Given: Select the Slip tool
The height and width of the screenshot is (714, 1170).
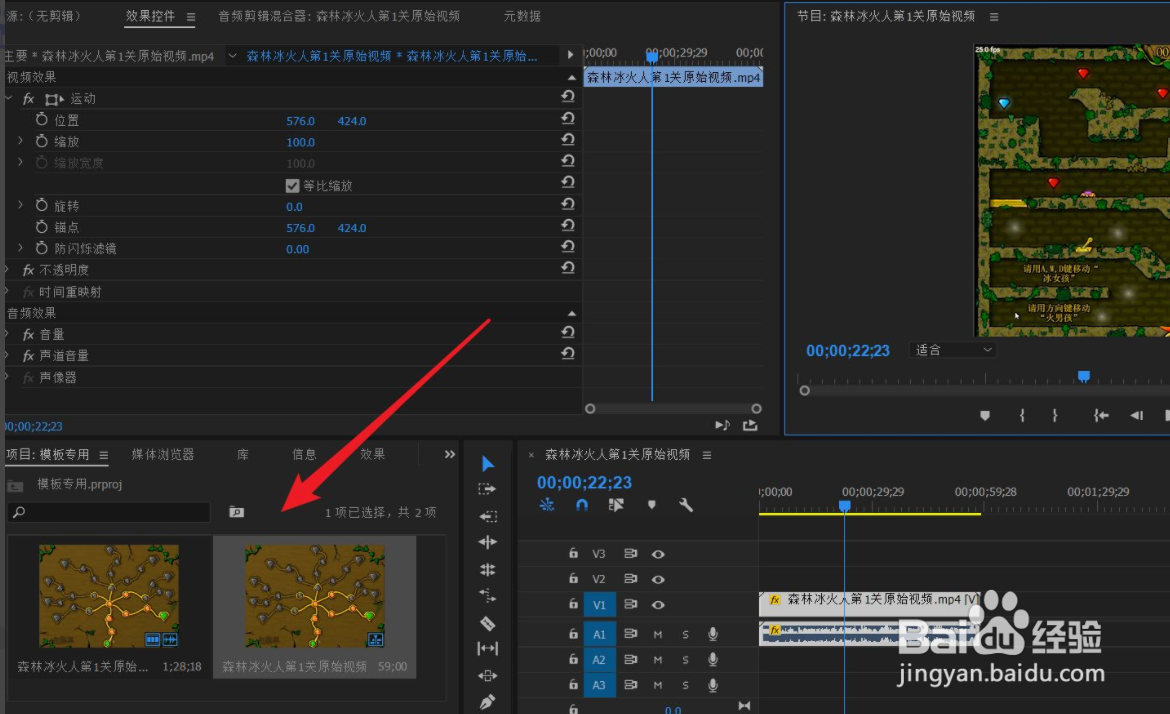Looking at the screenshot, I should pyautogui.click(x=487, y=649).
